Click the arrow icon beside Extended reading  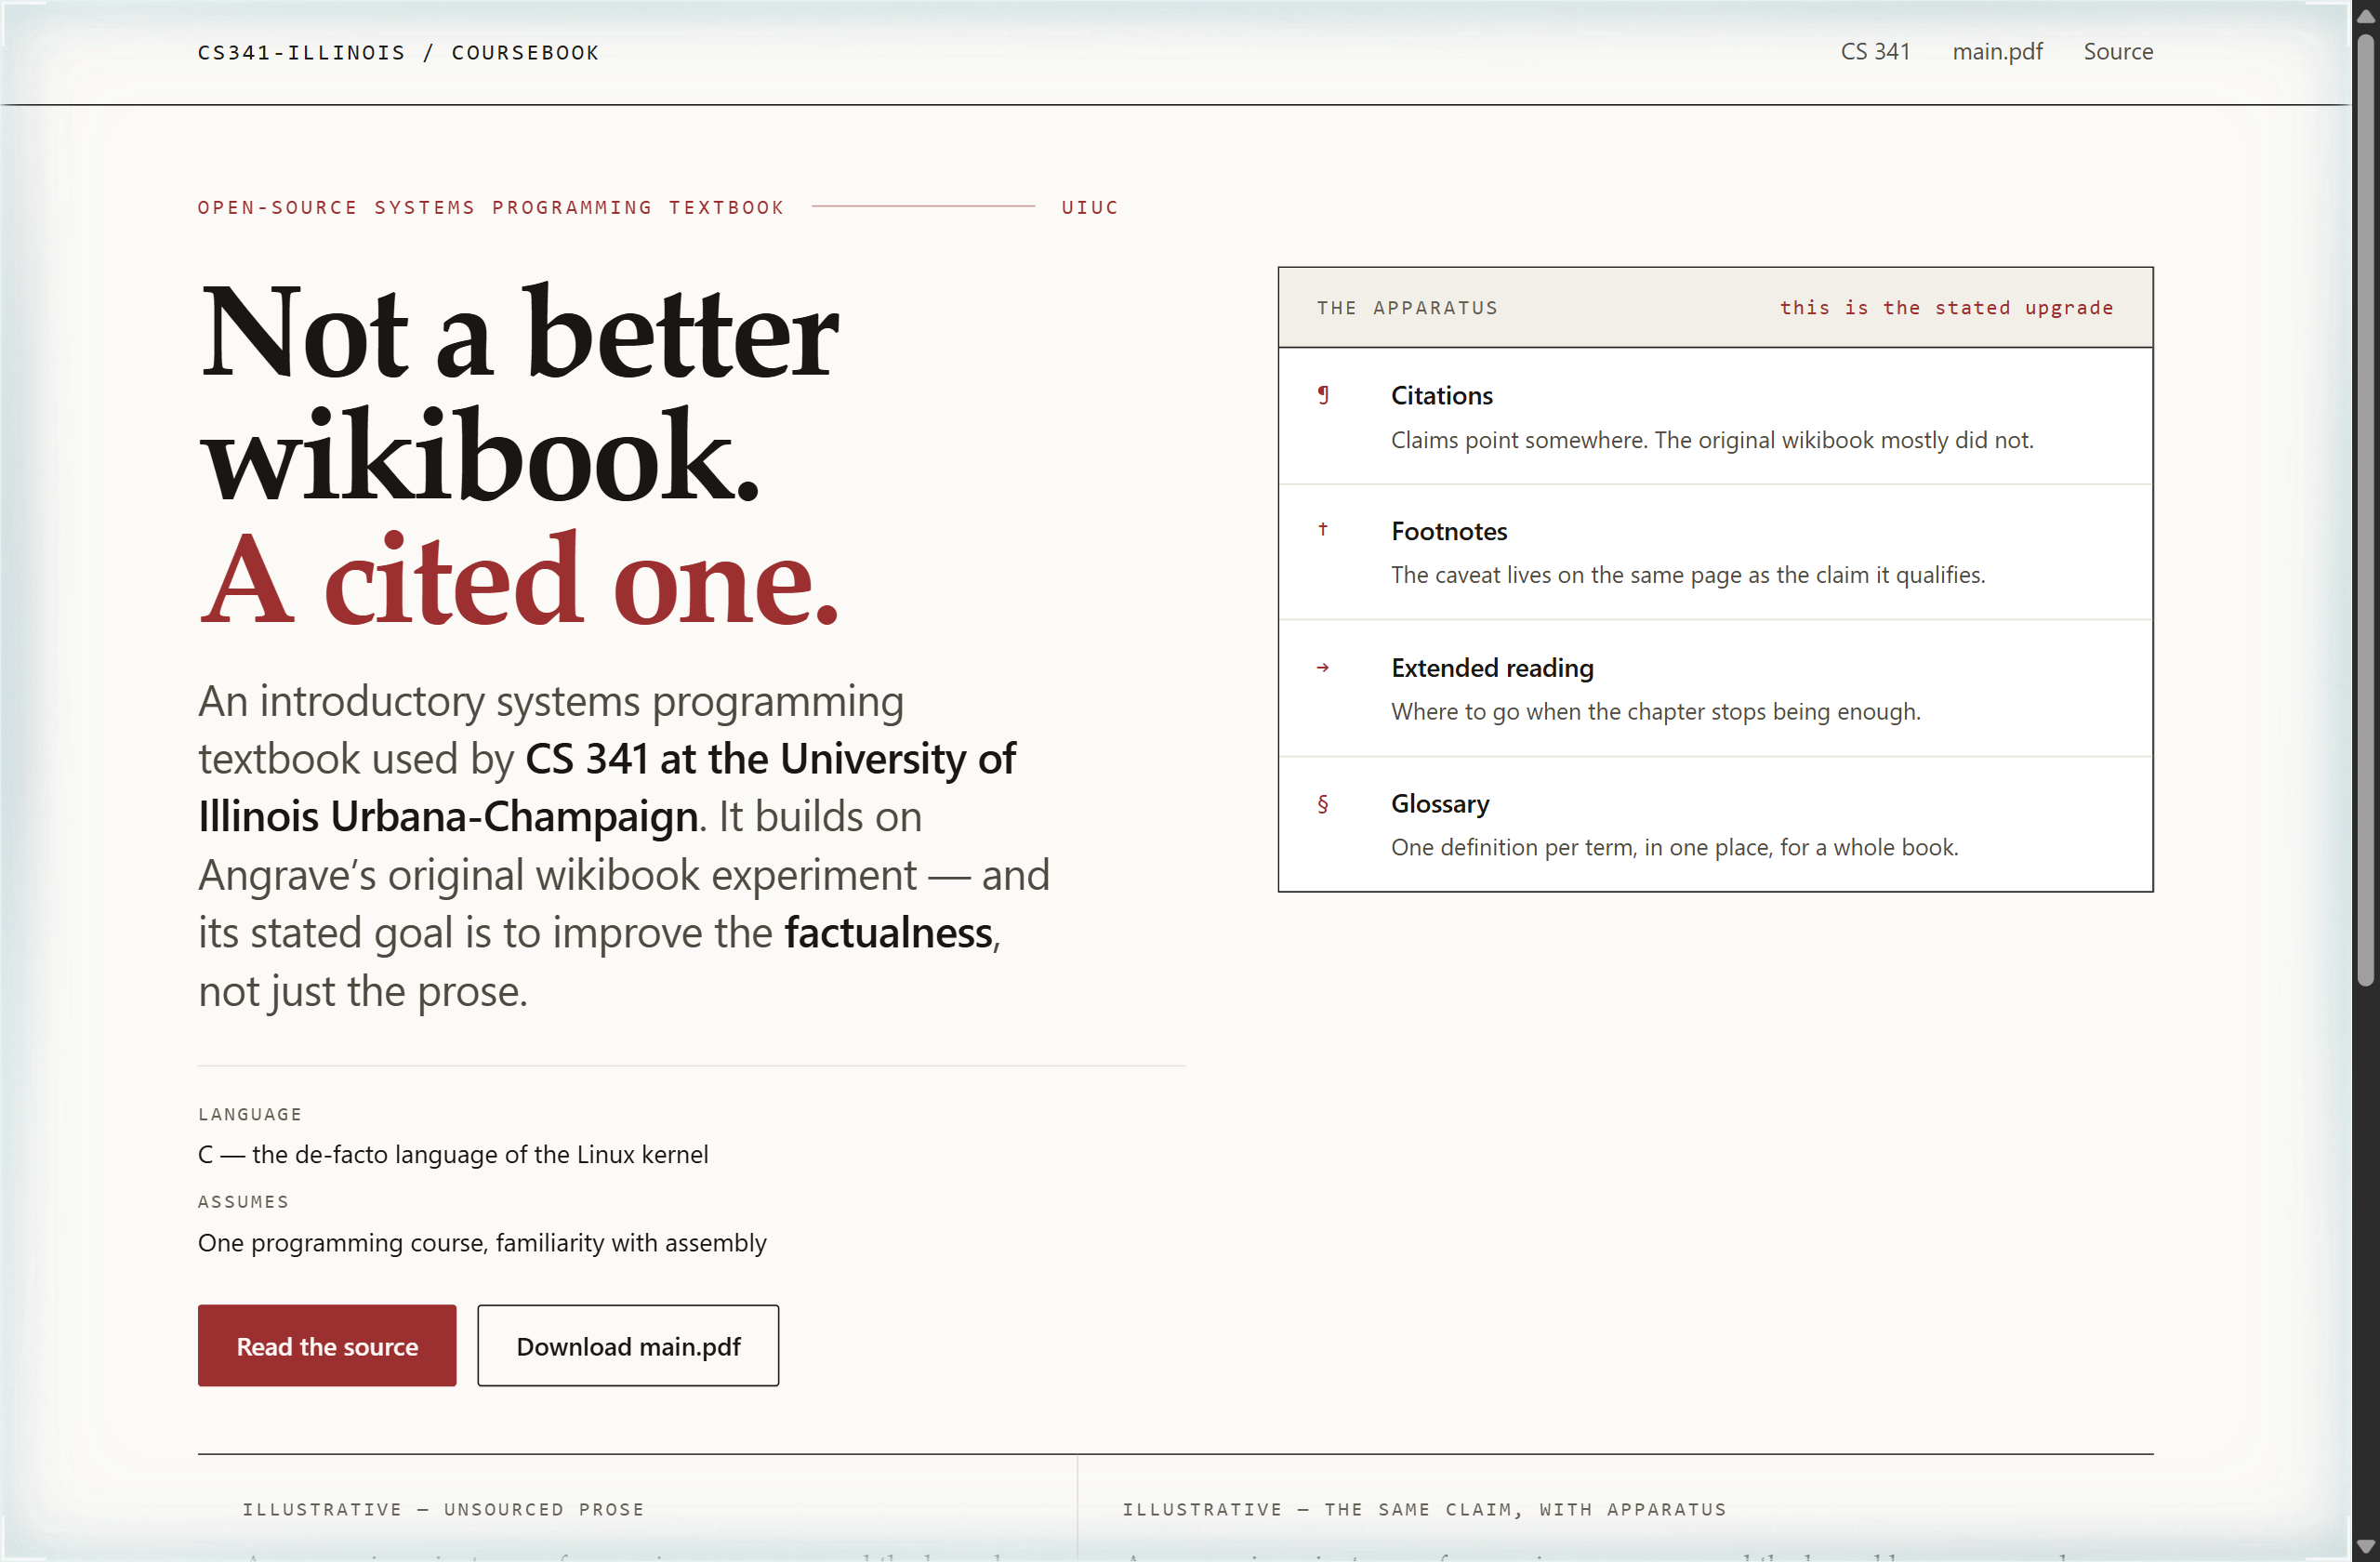coord(1323,667)
